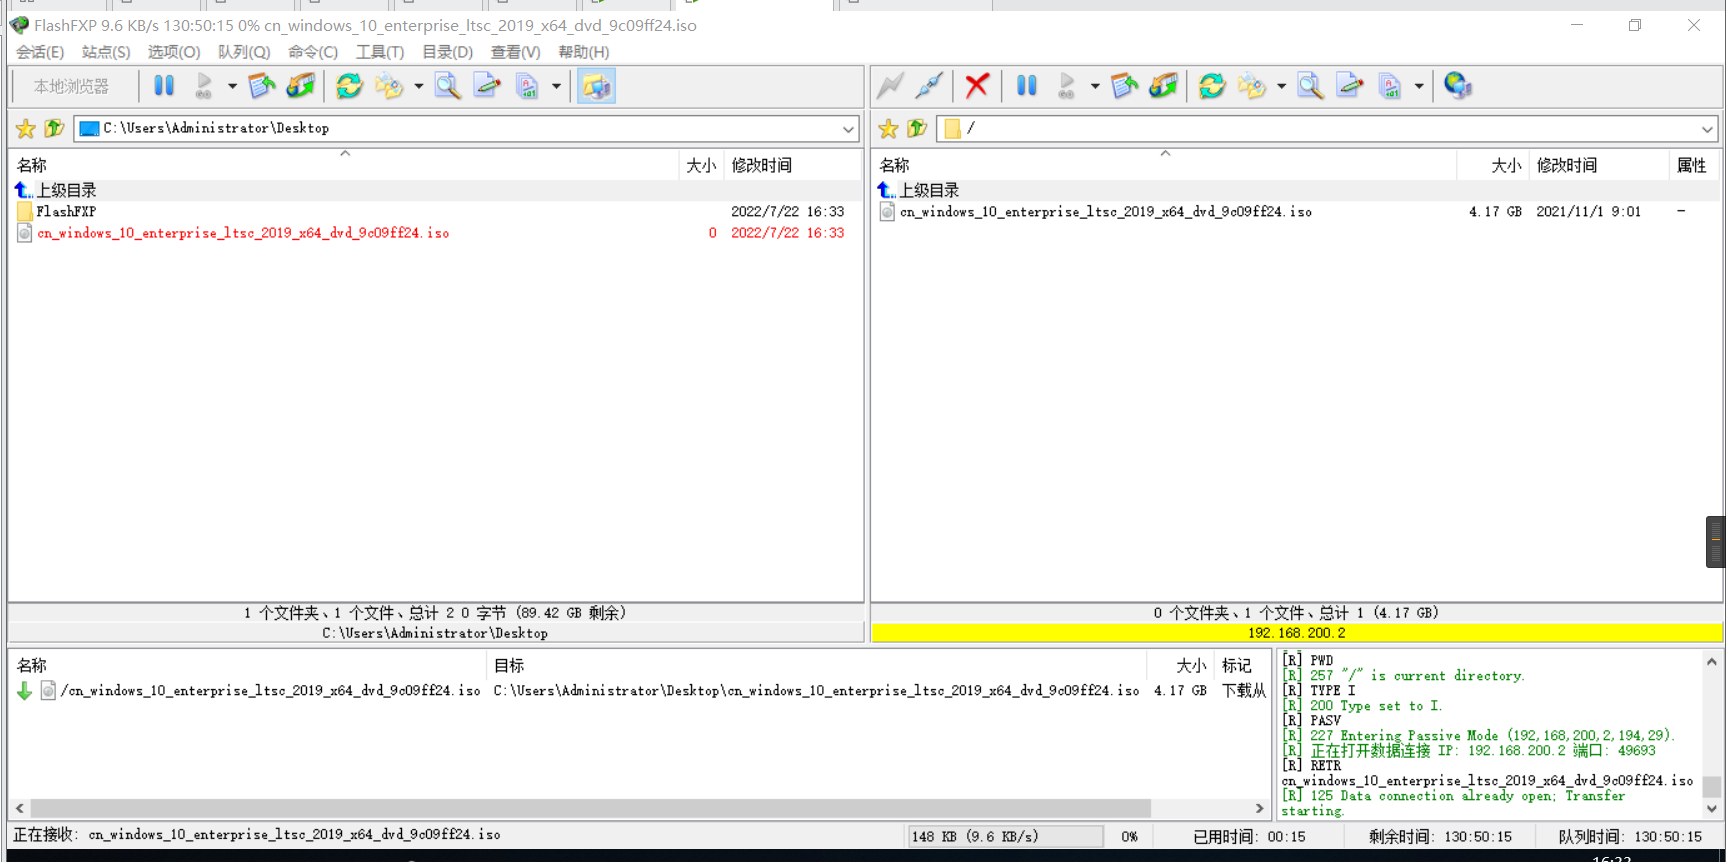
Task: Click the local pane transfer mode document icon
Action: (527, 86)
